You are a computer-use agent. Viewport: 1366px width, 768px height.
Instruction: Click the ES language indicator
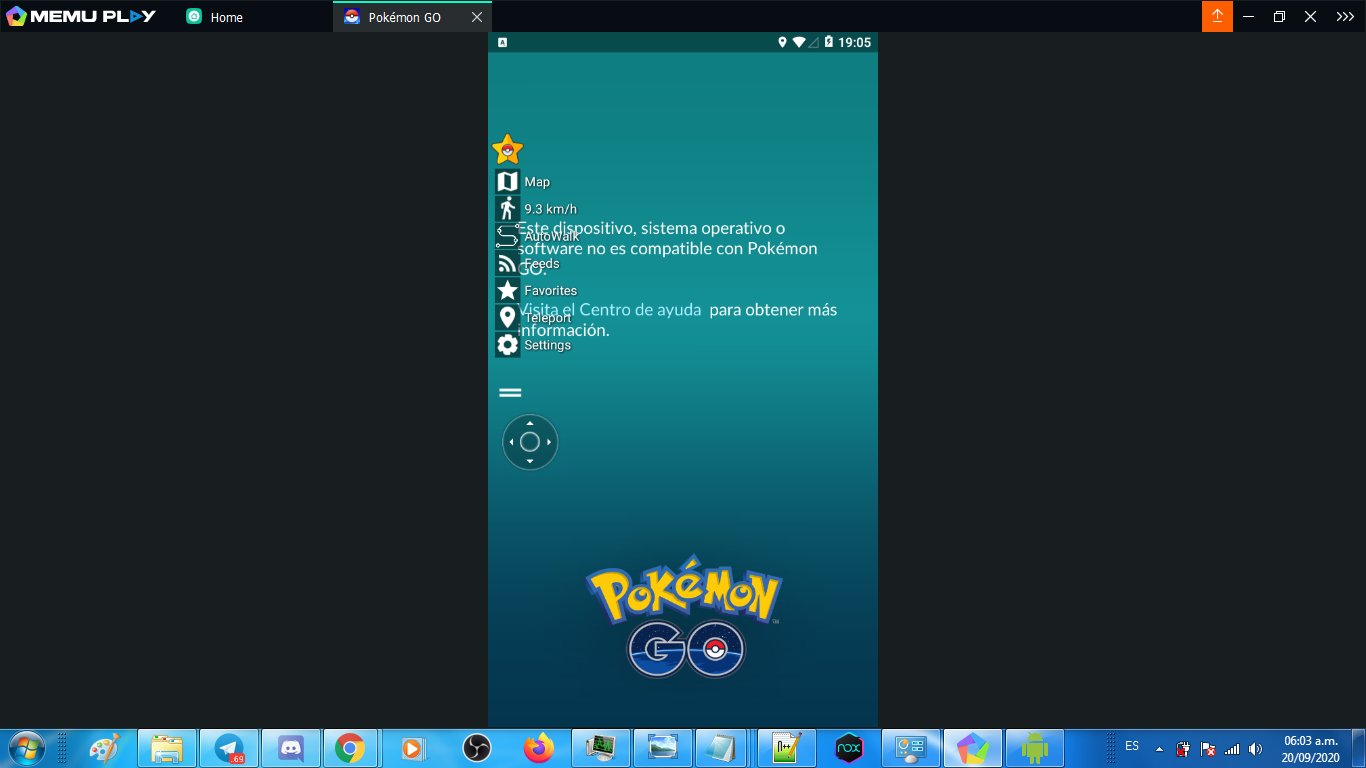pyautogui.click(x=1132, y=746)
